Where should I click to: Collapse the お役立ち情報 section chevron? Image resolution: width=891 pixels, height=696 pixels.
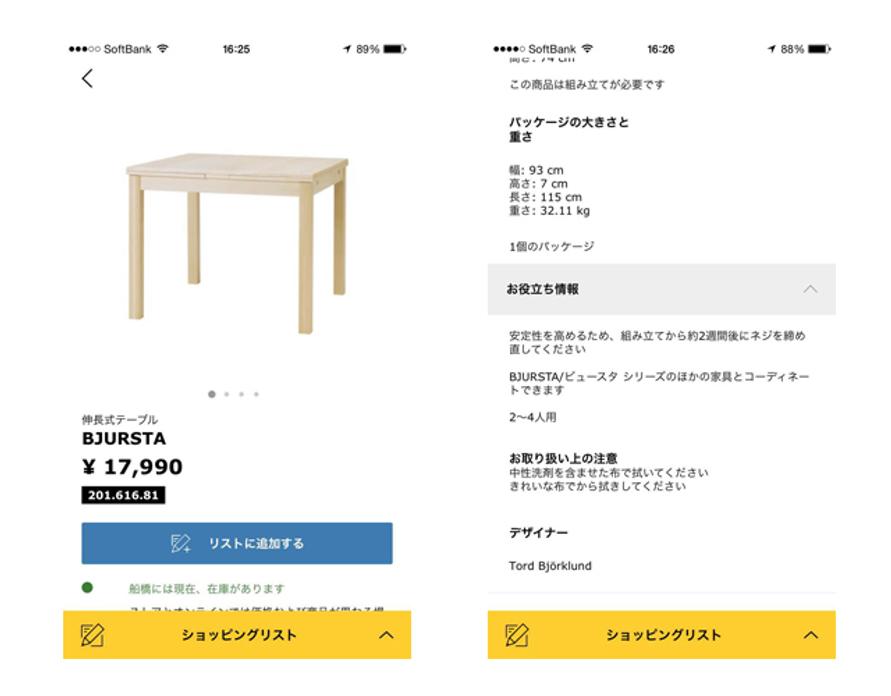click(x=810, y=290)
